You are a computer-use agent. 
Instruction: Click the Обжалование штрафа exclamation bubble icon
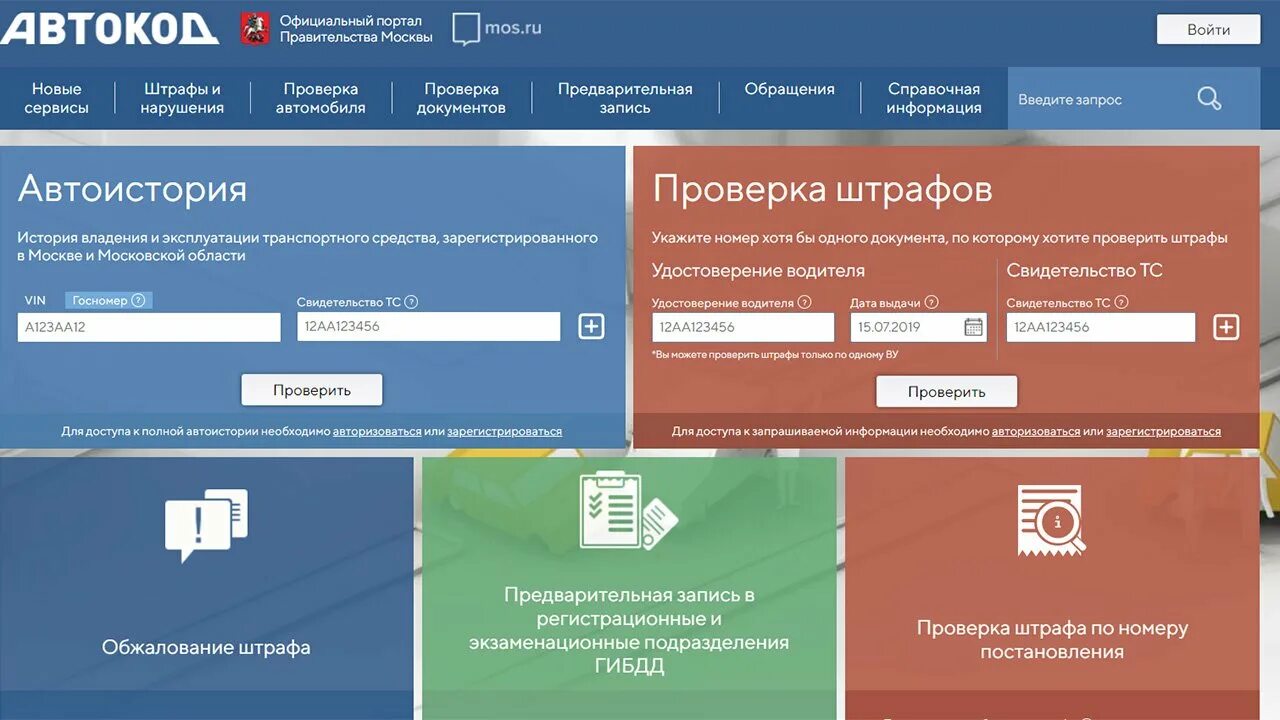206,525
